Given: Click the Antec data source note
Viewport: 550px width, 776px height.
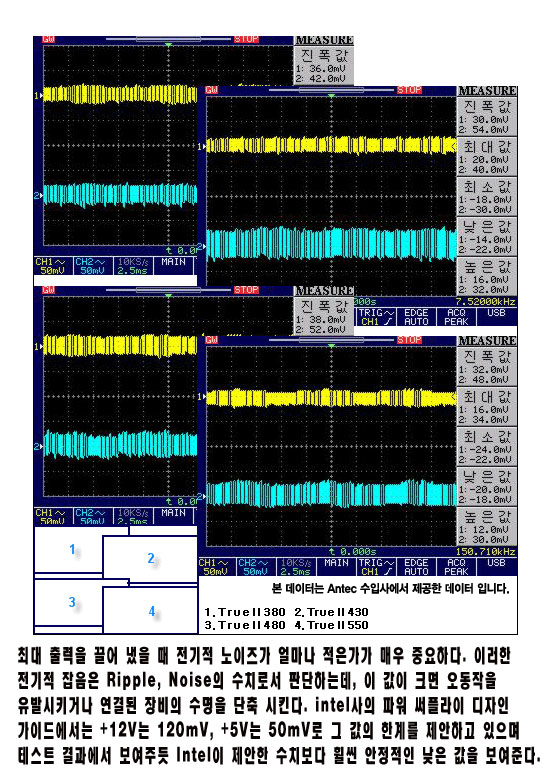Looking at the screenshot, I should pos(391,588).
